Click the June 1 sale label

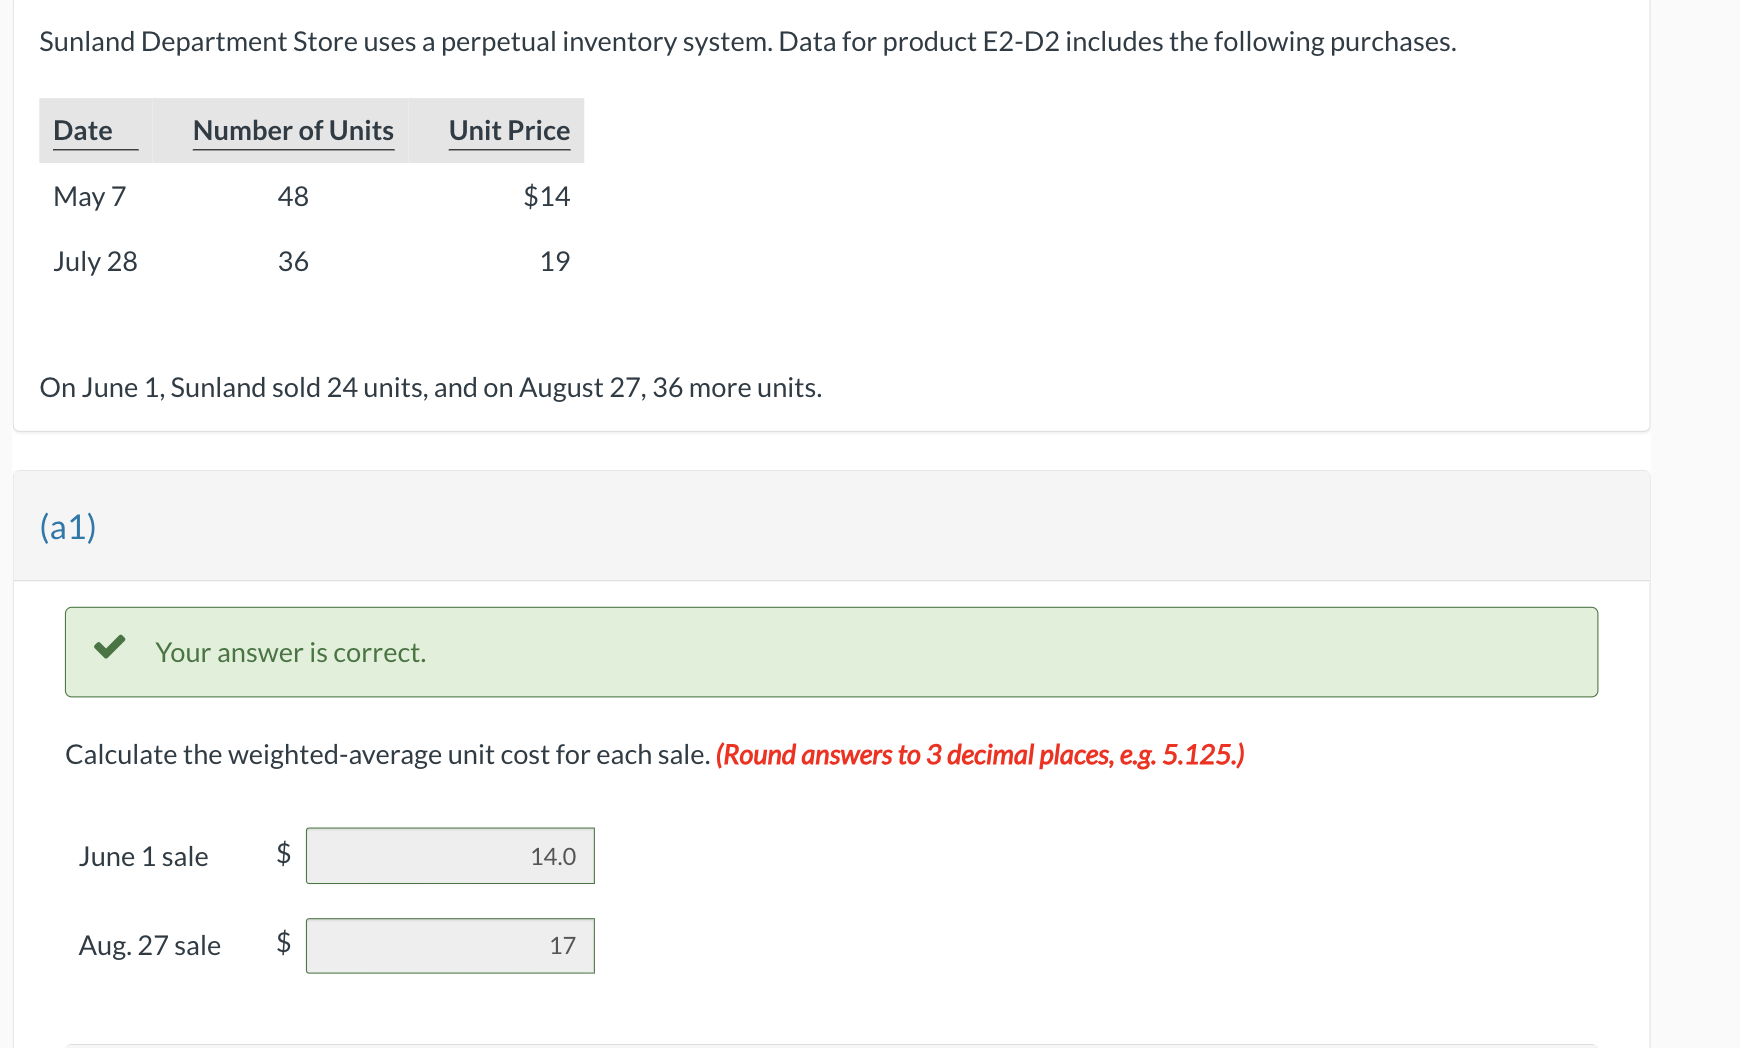coord(144,855)
